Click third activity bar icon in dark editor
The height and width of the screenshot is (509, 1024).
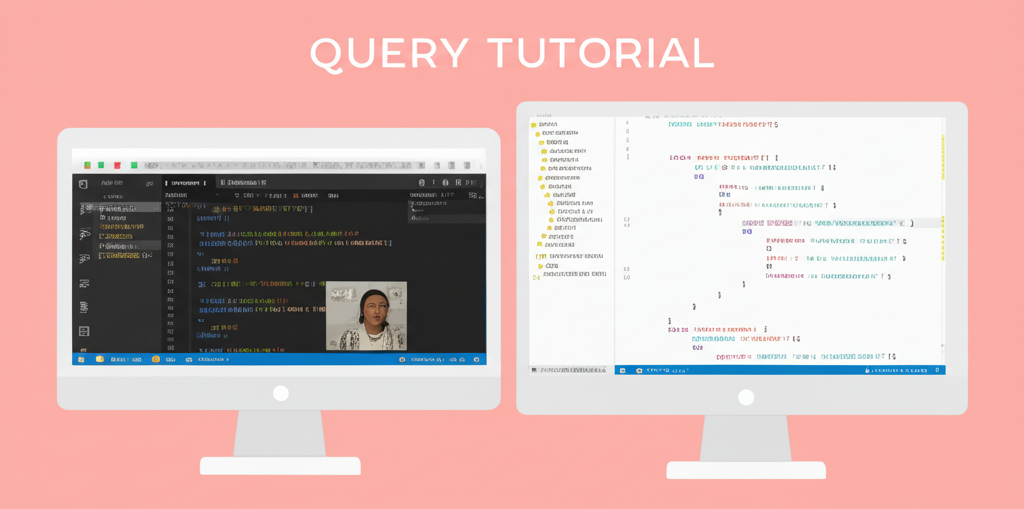click(x=84, y=234)
